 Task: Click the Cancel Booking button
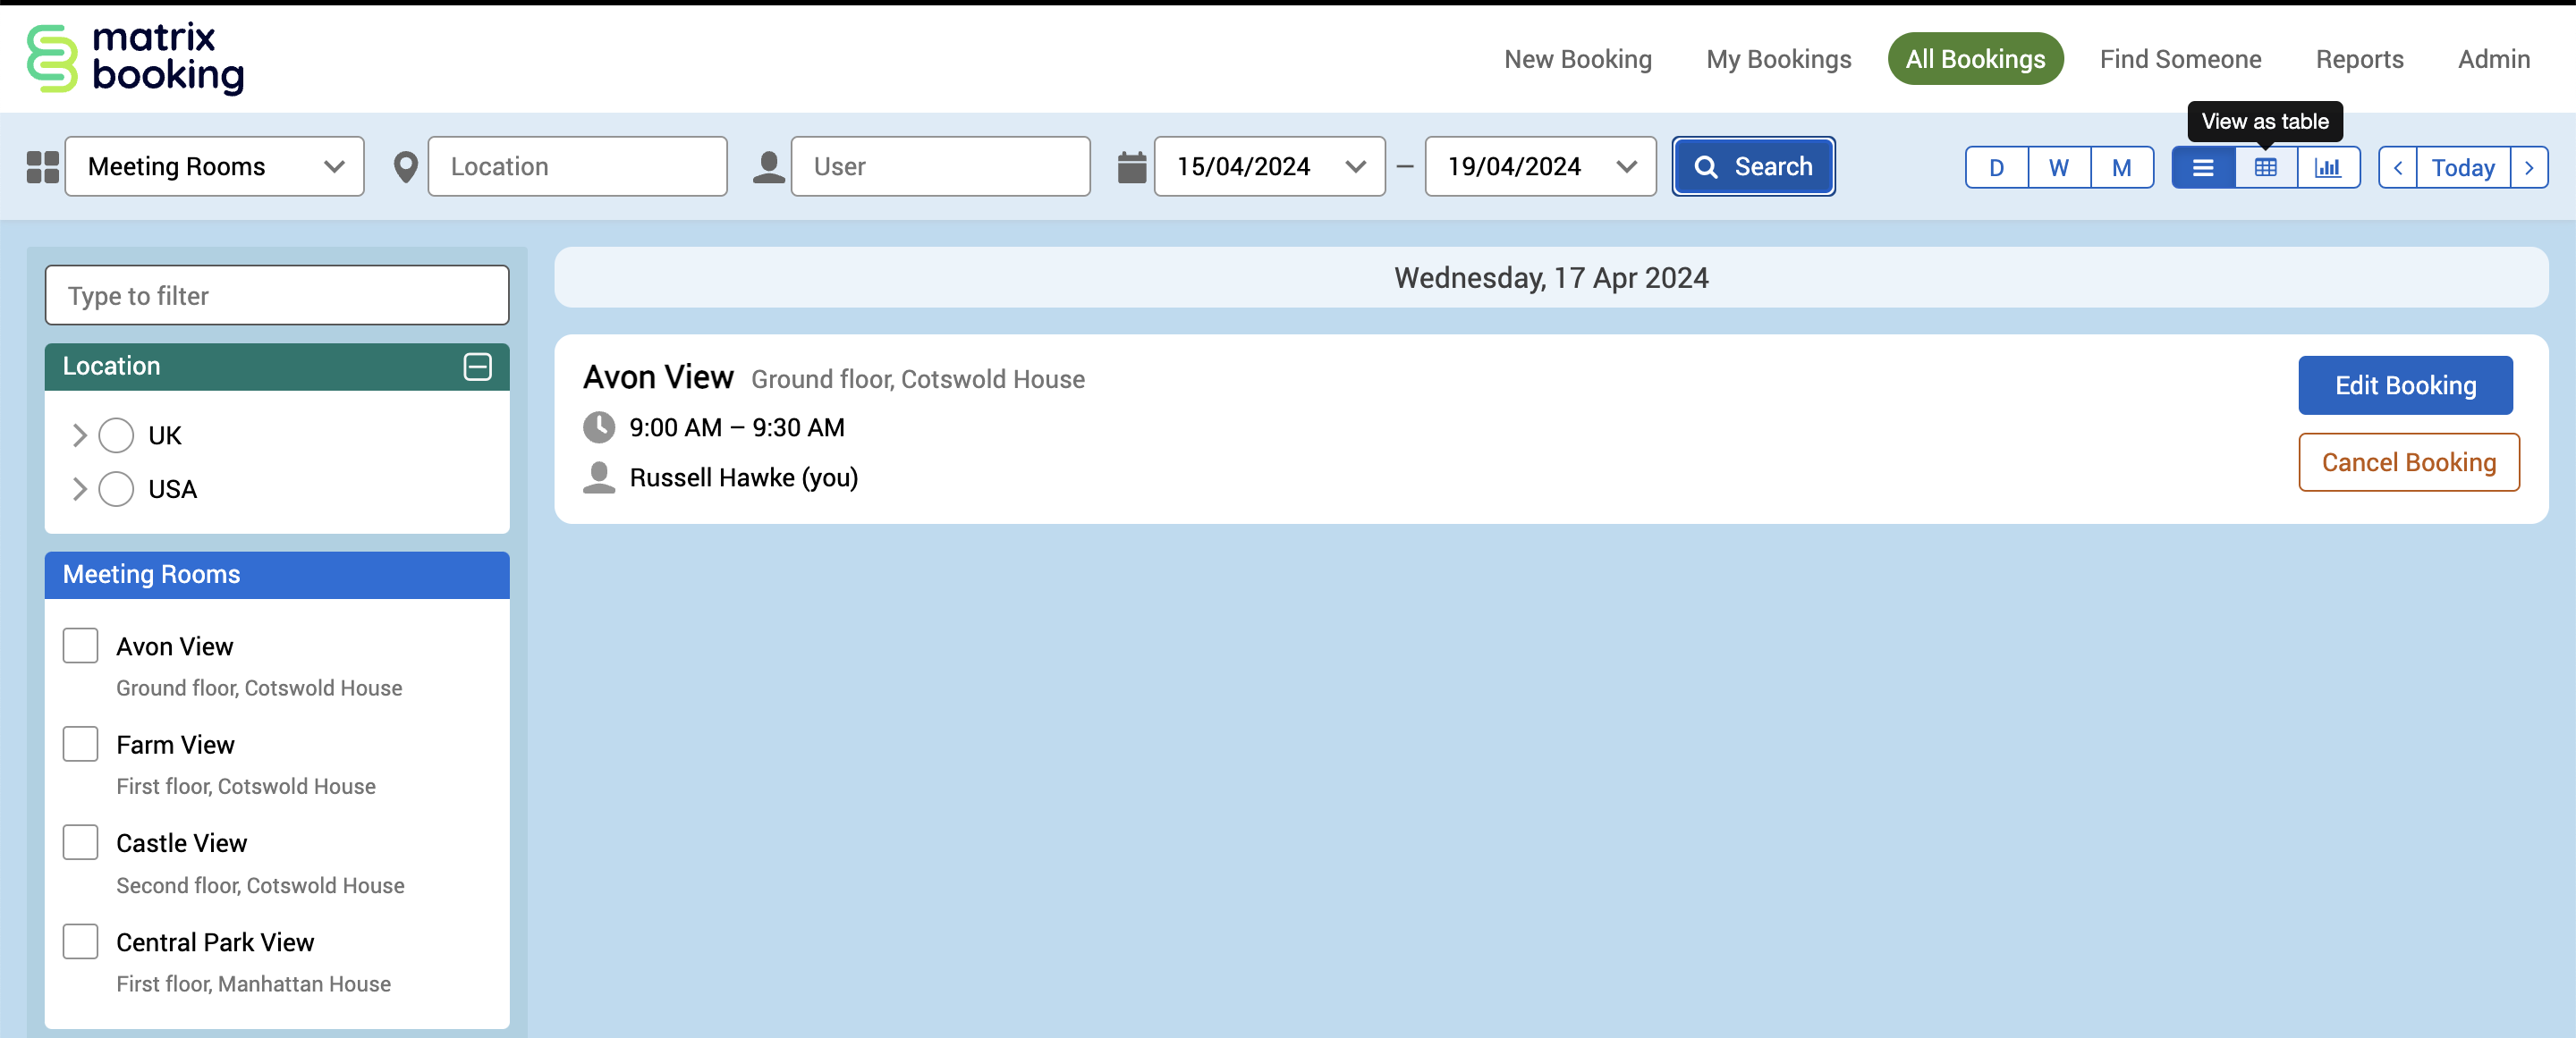coord(2408,462)
